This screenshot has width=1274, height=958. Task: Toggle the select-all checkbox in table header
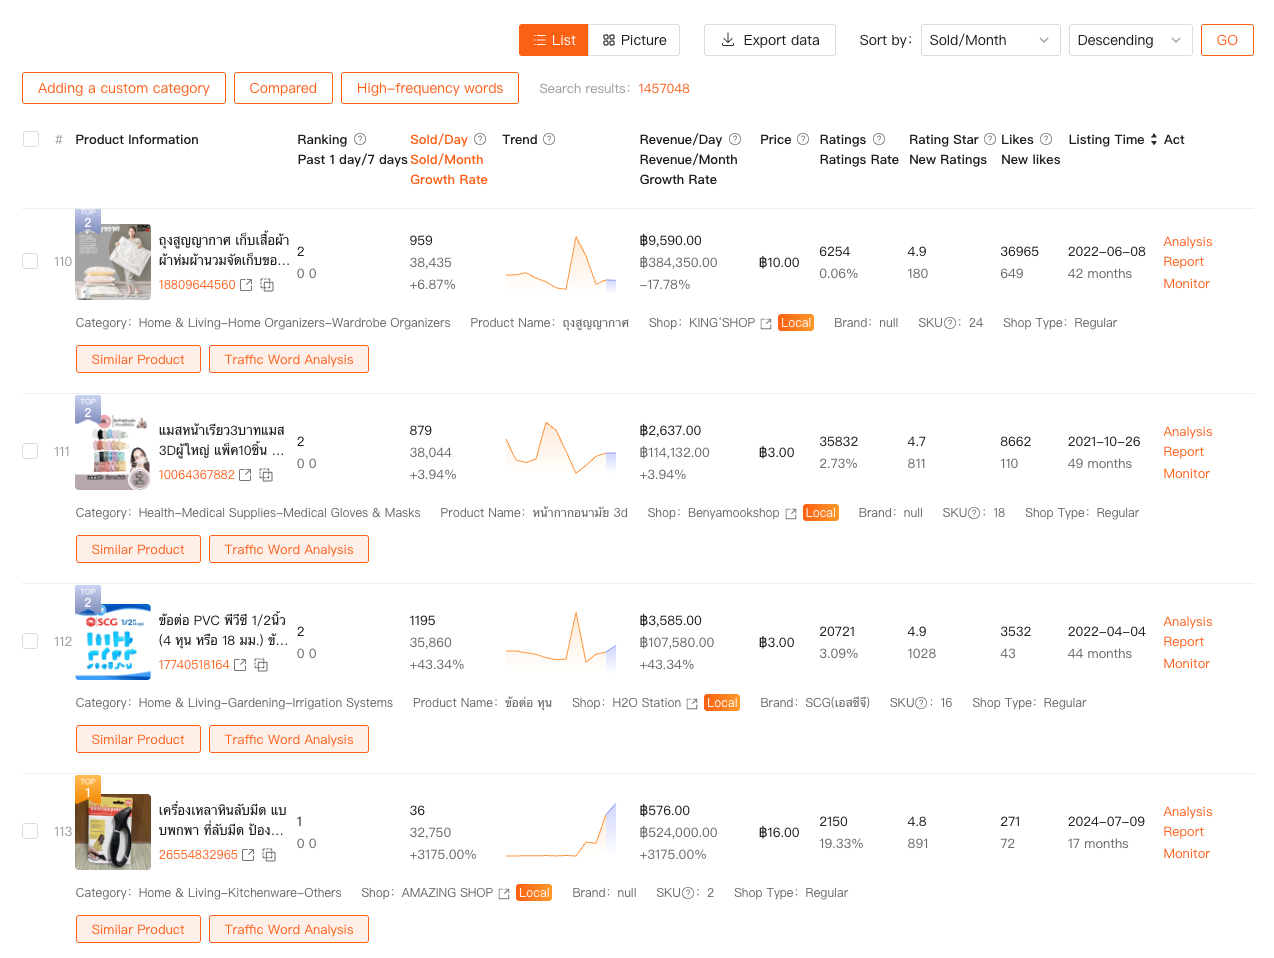[31, 139]
